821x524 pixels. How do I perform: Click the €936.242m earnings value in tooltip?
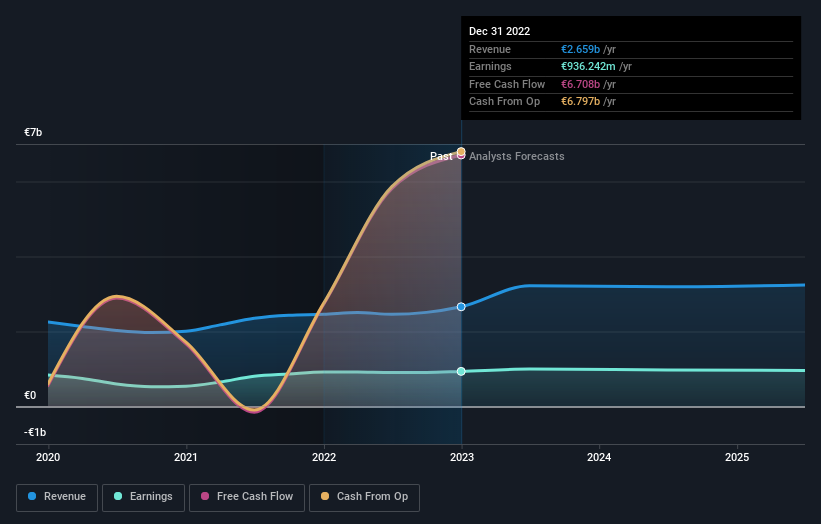588,66
